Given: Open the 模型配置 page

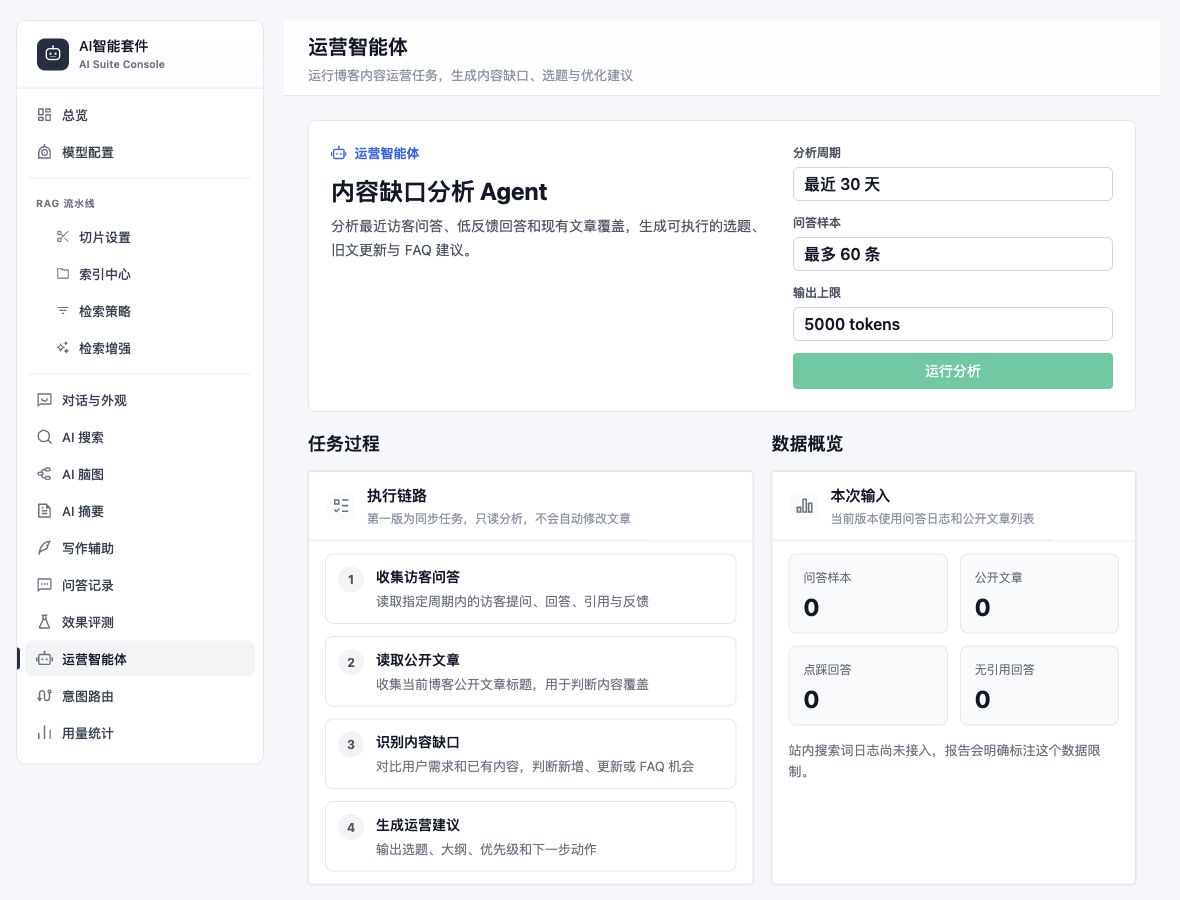Looking at the screenshot, I should [x=140, y=152].
